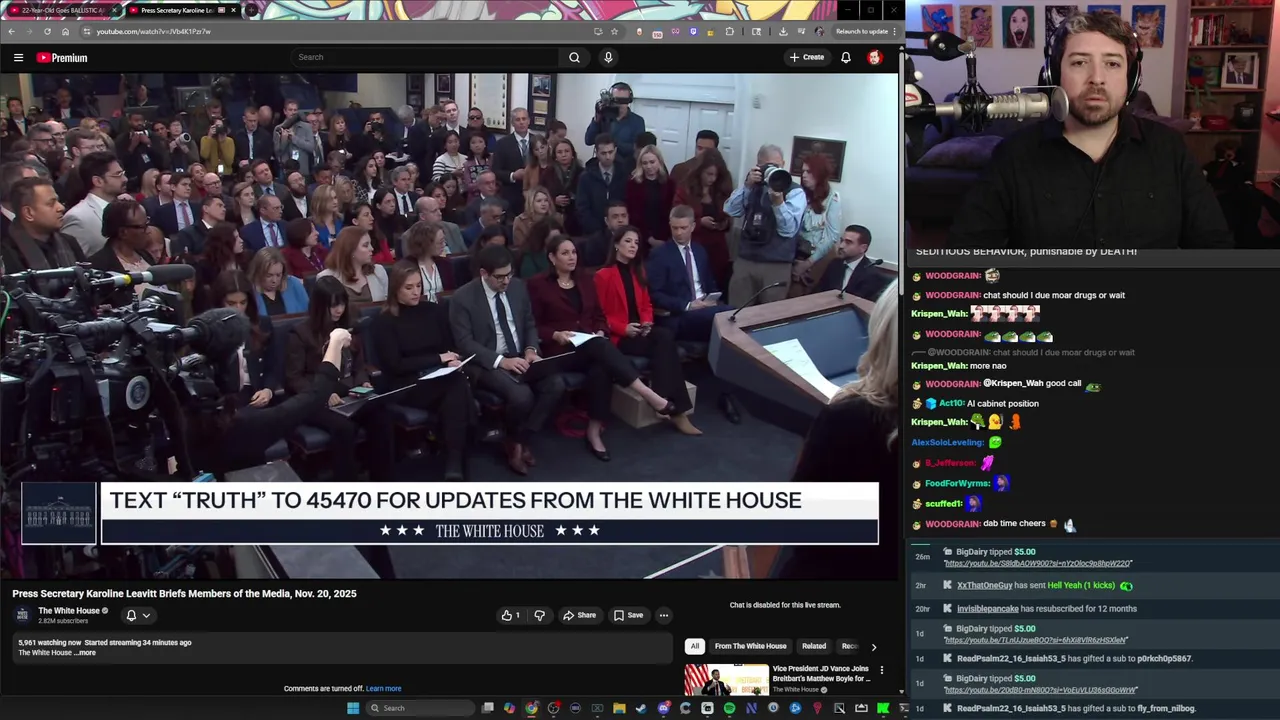Expand the description with '...more'
1280x720 pixels.
click(x=86, y=653)
